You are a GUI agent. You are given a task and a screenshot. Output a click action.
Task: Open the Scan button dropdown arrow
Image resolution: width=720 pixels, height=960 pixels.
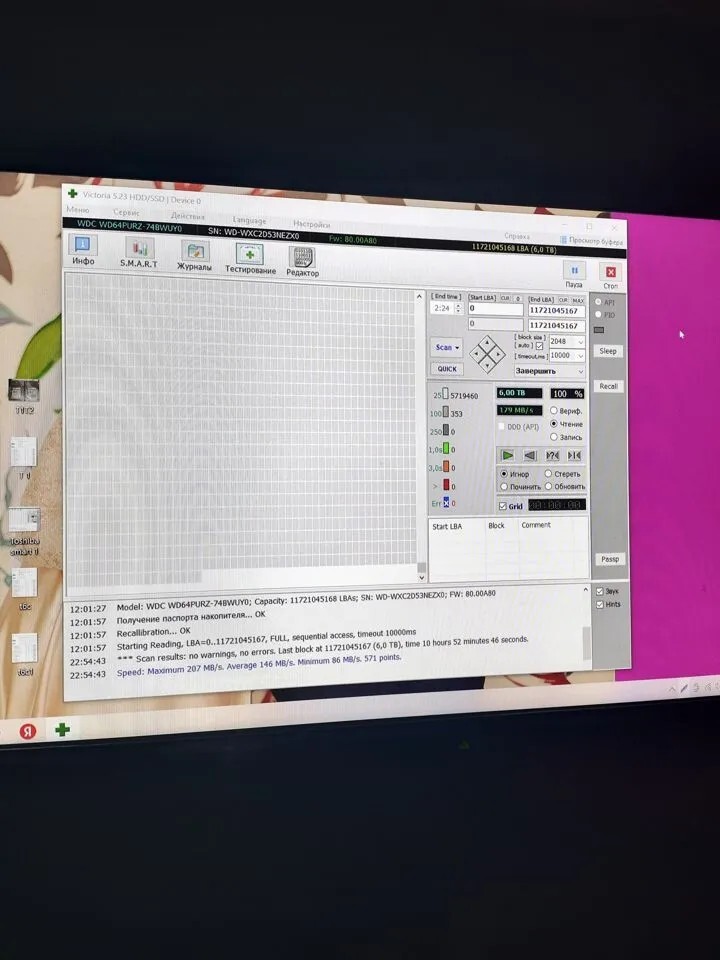pos(457,348)
